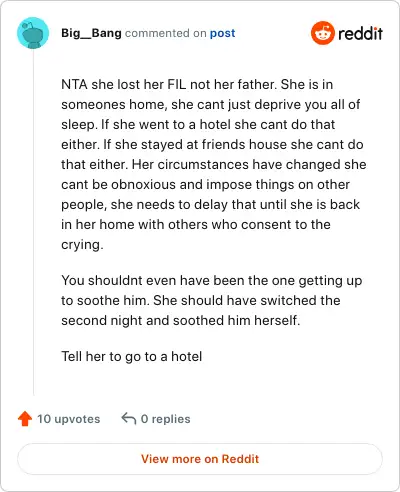Click the "10 upvotes" count label
The height and width of the screenshot is (492, 400).
click(69, 419)
